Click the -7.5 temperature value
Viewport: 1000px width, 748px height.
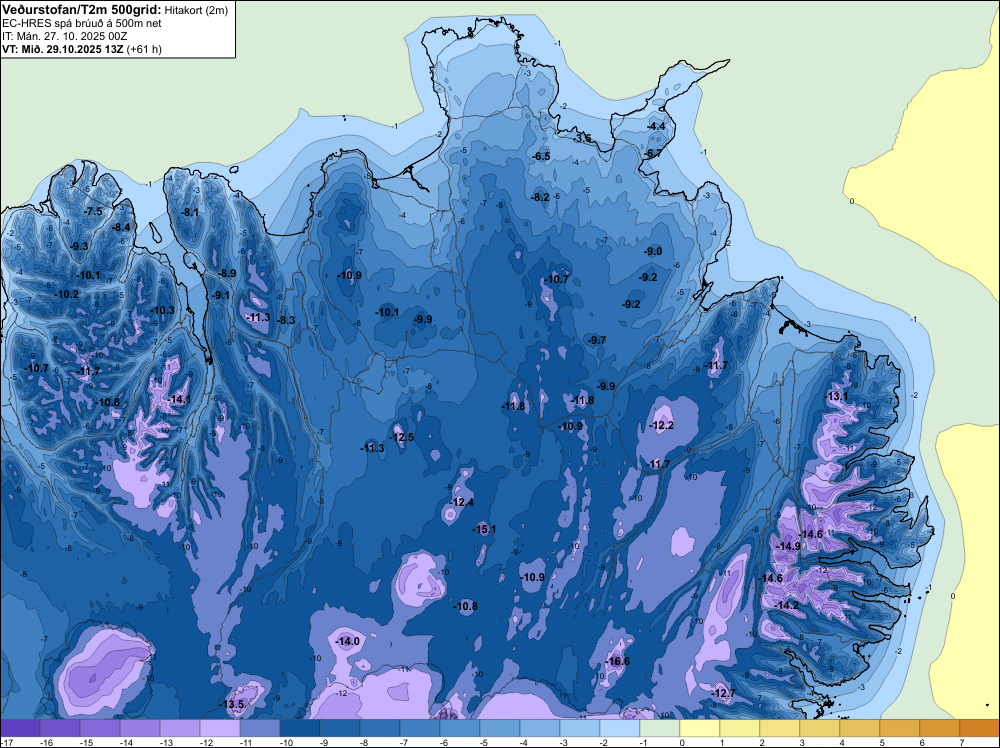coord(93,212)
